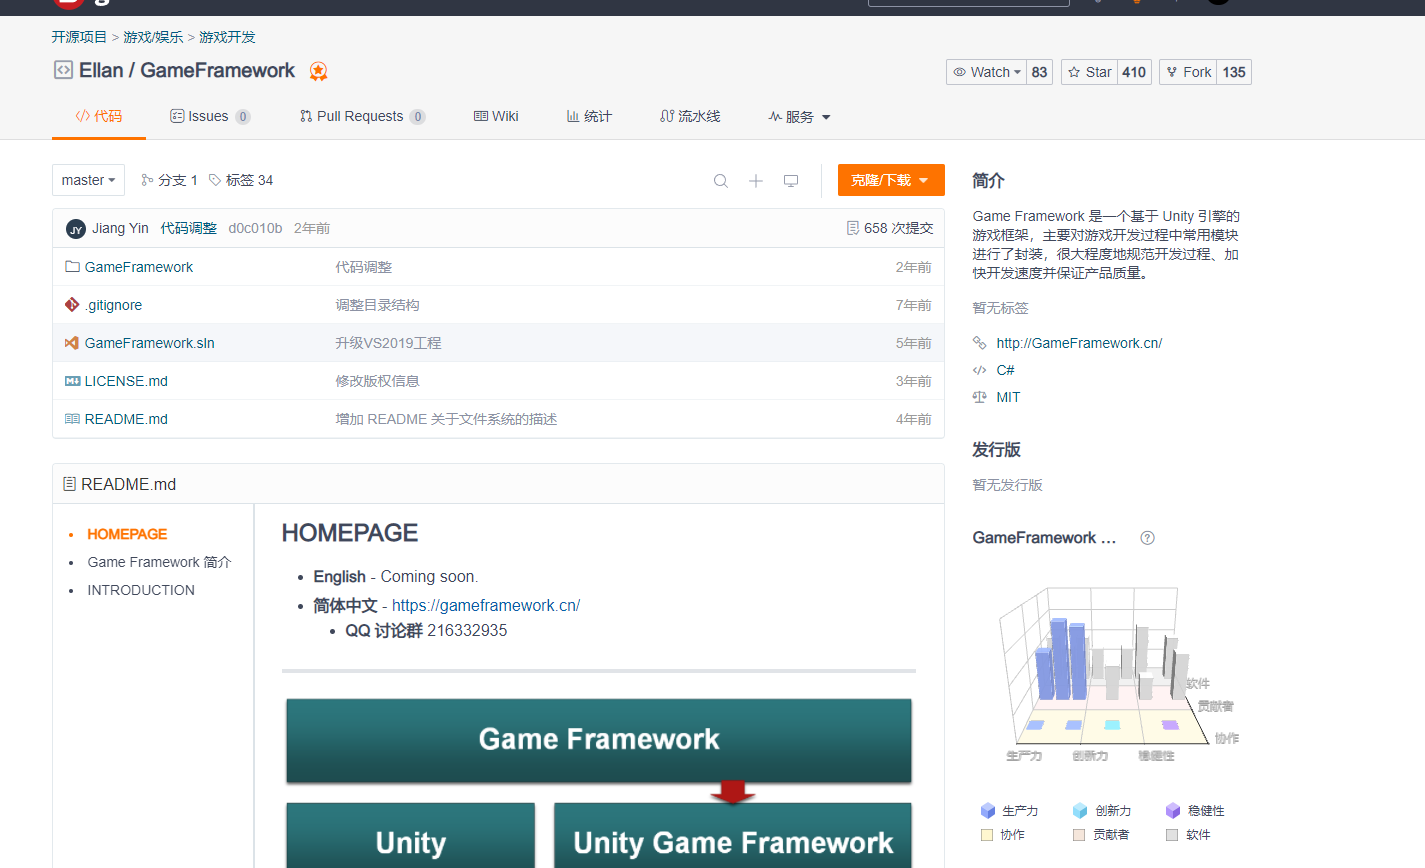This screenshot has height=868, width=1425.
Task: Click Jiang Yin's JY avatar
Action: click(x=76, y=229)
